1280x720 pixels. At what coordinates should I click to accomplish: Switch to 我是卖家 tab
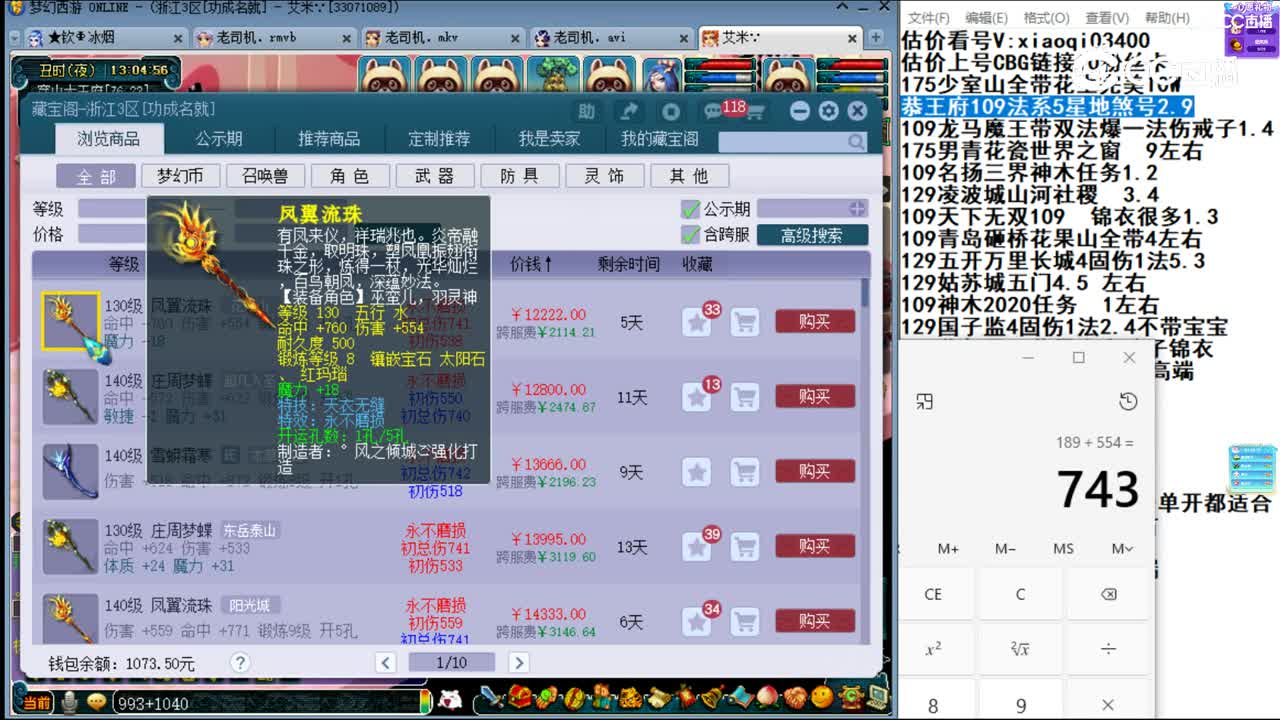(x=549, y=139)
